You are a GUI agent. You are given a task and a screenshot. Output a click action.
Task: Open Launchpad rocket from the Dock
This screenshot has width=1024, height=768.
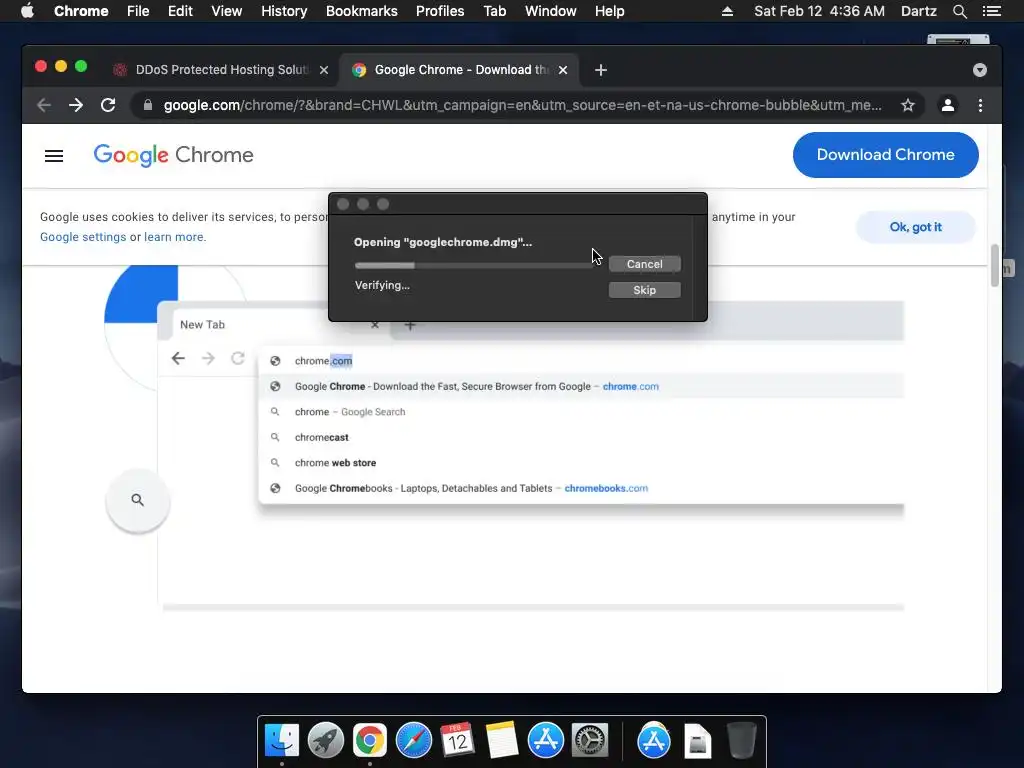pos(326,741)
